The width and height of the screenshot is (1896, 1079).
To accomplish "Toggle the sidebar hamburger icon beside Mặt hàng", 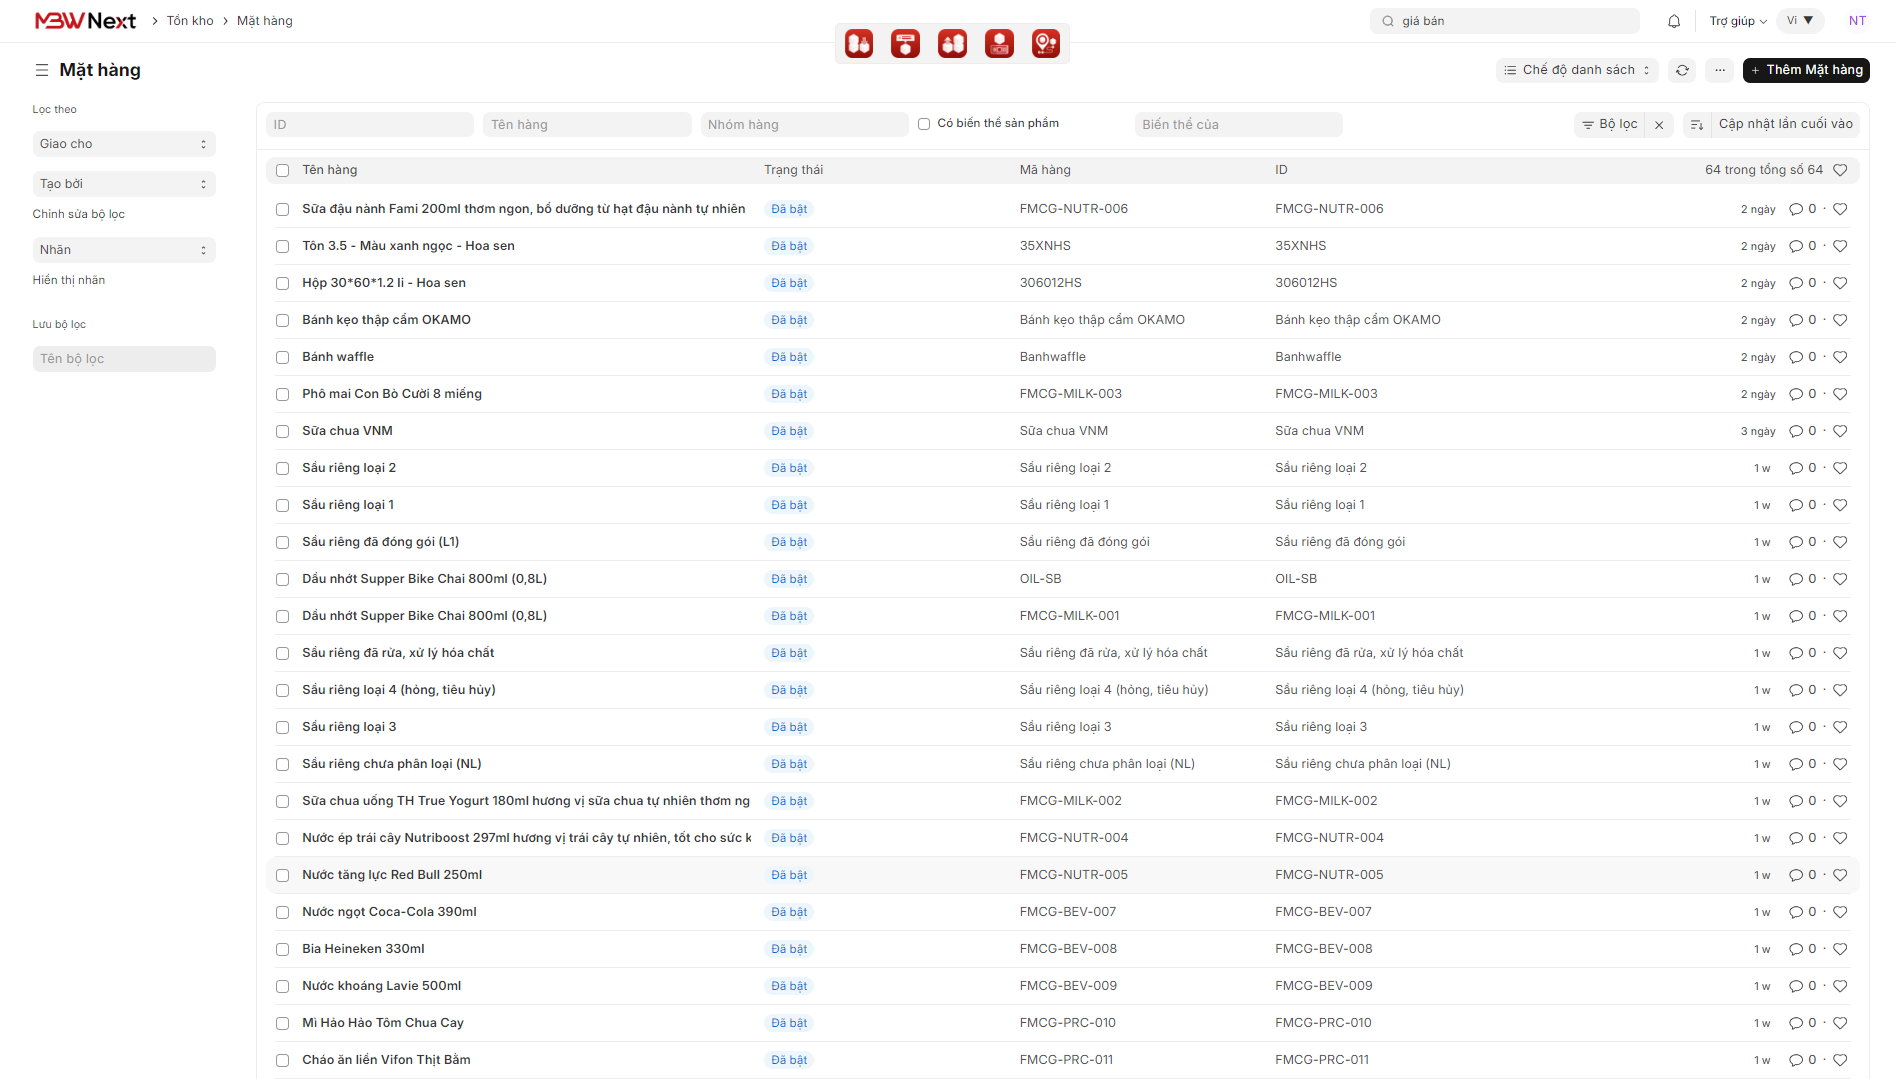I will tap(42, 70).
